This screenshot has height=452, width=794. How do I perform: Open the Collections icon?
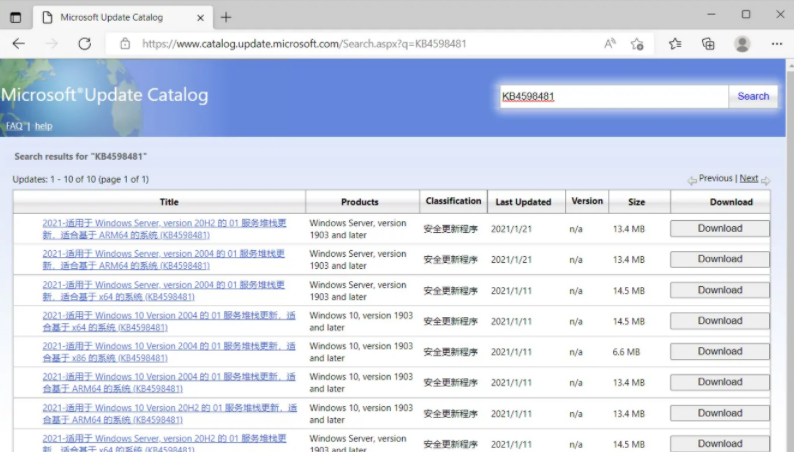click(708, 44)
